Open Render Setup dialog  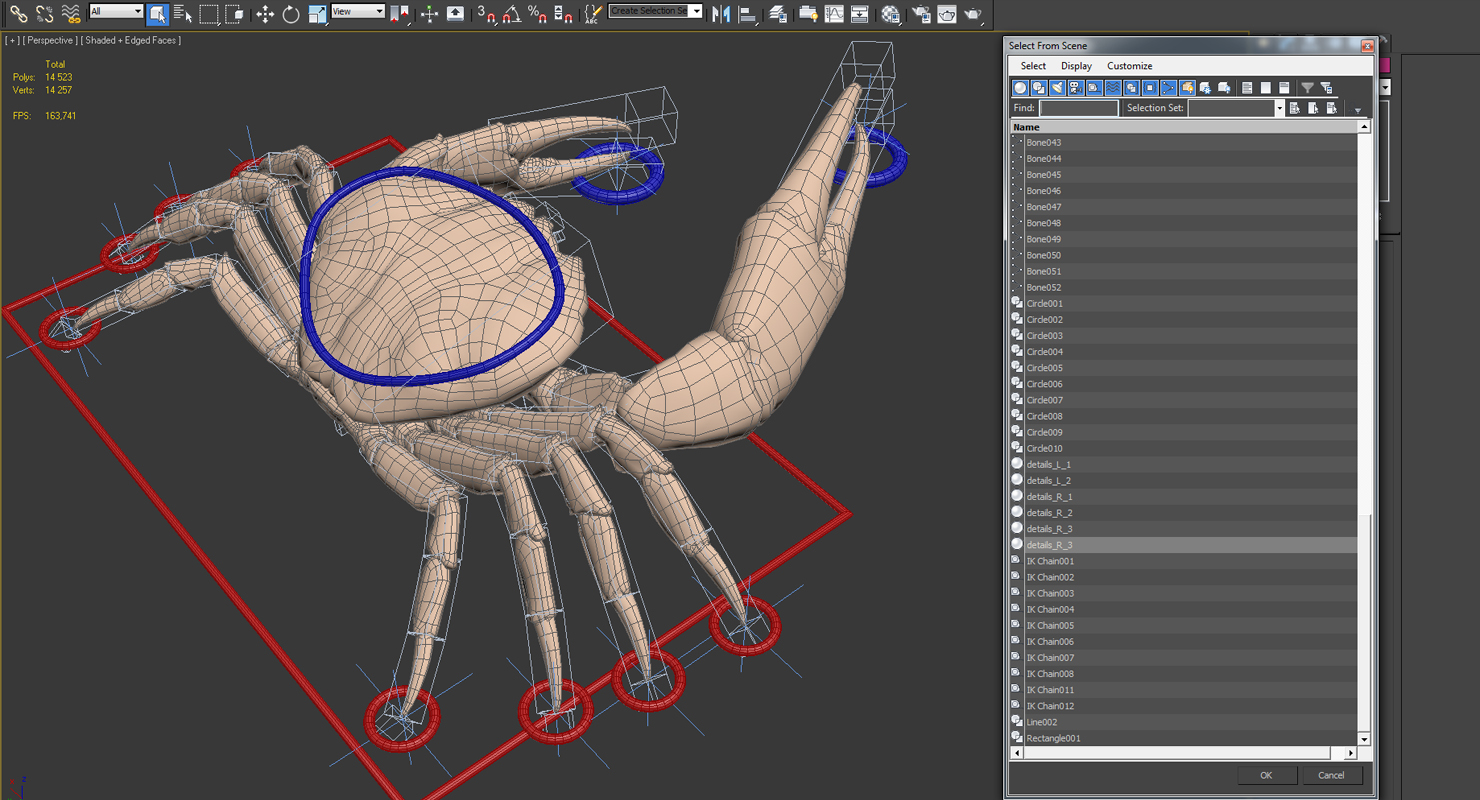(x=920, y=14)
